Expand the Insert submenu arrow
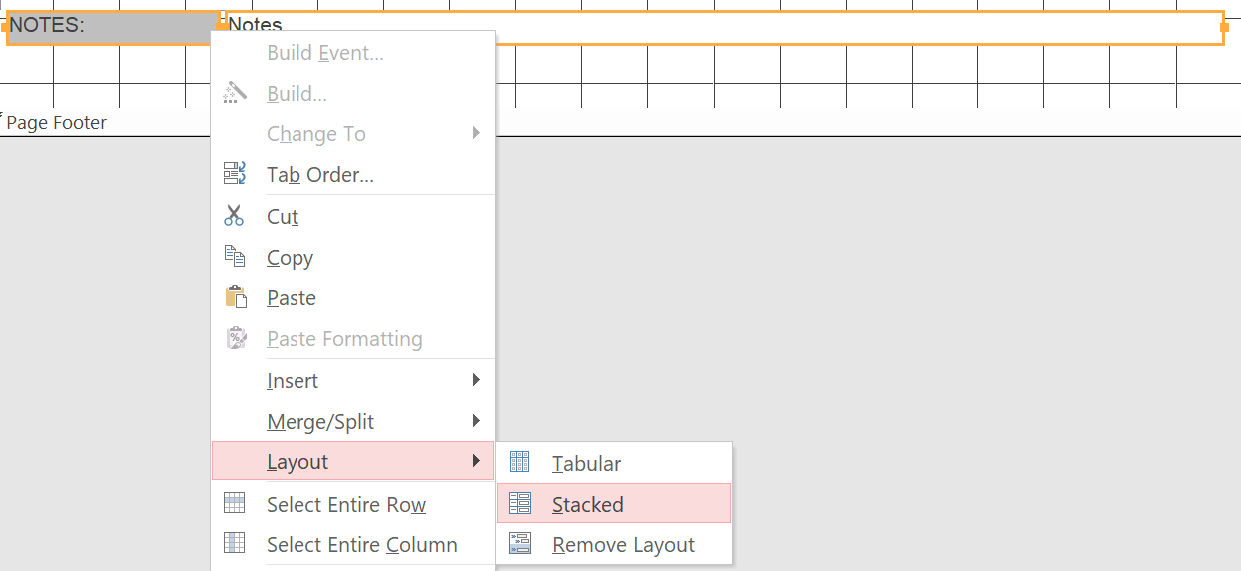Screen dimensions: 1241x571 click(476, 380)
